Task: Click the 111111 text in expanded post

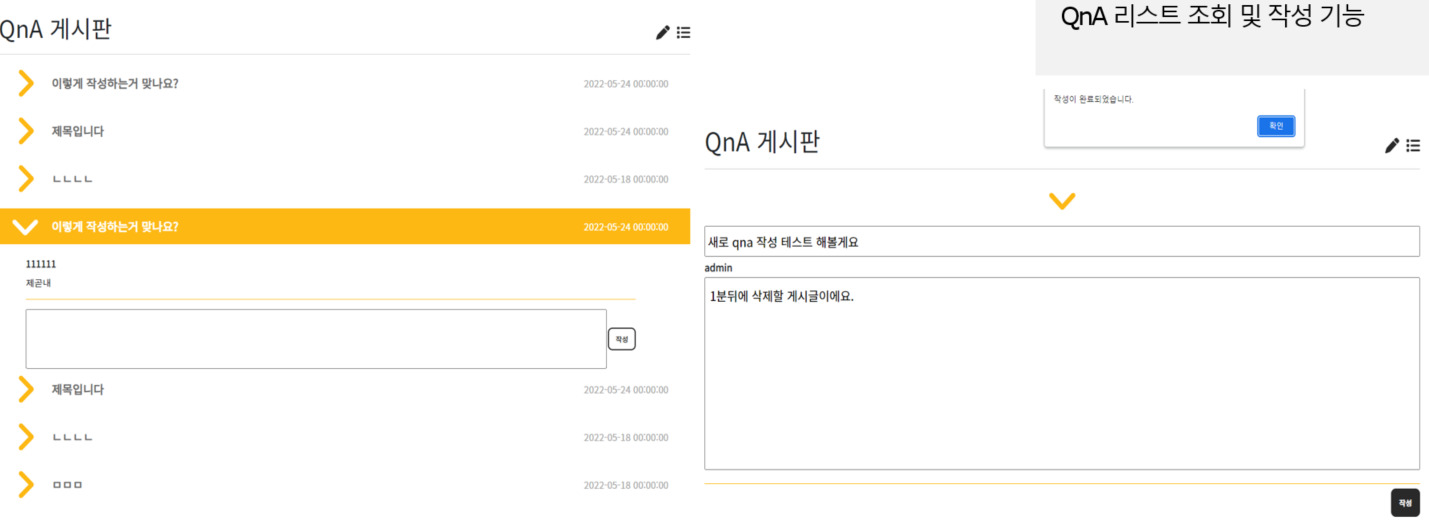Action: click(x=41, y=264)
